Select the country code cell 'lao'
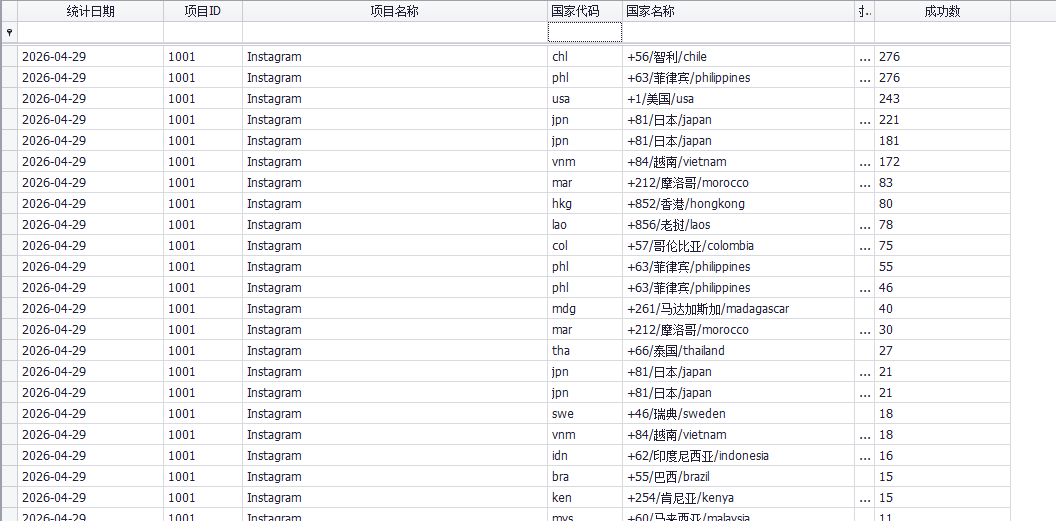 (x=585, y=224)
